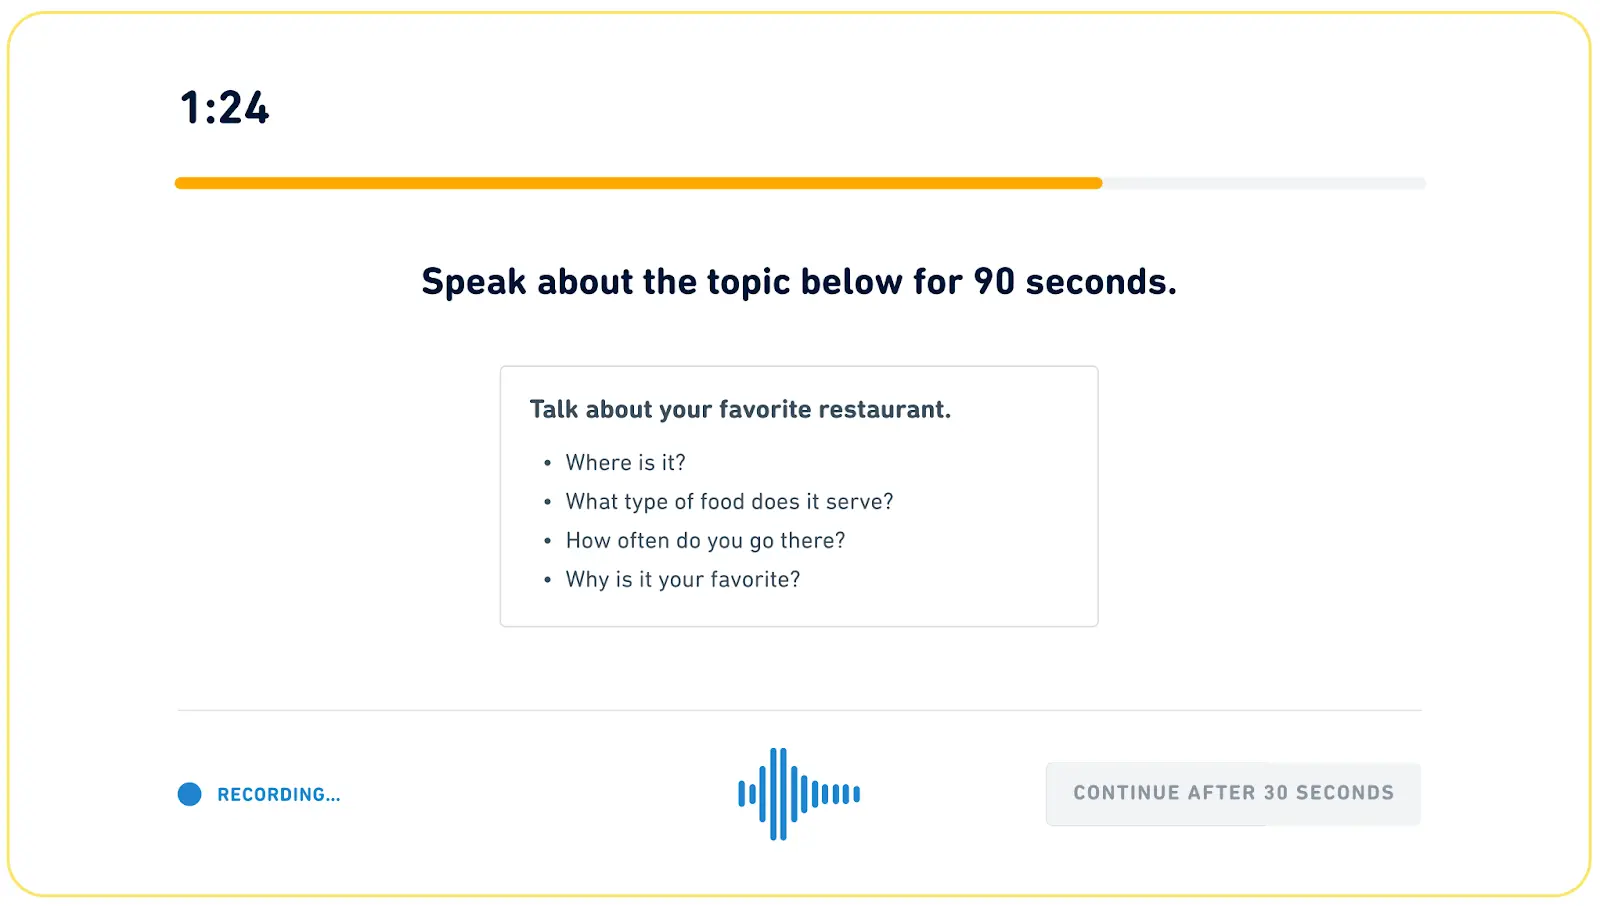Click the horizontal divider line above the recording controls
Viewport: 1600px width, 906px height.
pos(799,710)
